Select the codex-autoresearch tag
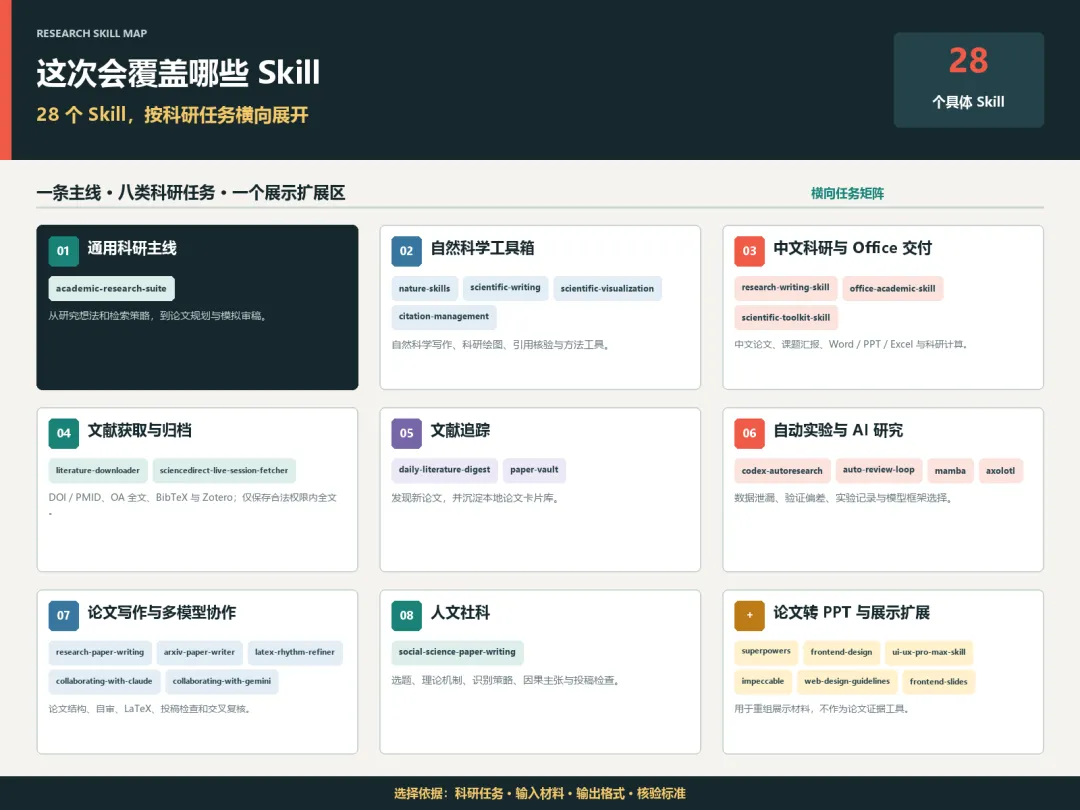This screenshot has height=810, width=1080. point(782,470)
